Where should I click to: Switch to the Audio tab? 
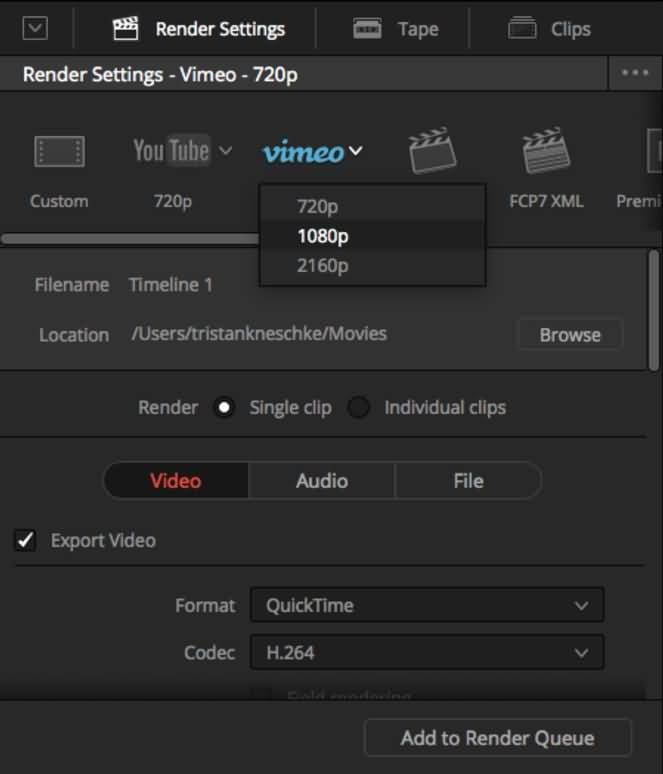click(322, 481)
